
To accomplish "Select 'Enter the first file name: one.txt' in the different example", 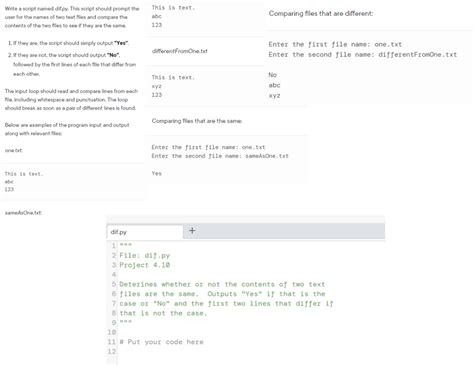I will pyautogui.click(x=335, y=44).
